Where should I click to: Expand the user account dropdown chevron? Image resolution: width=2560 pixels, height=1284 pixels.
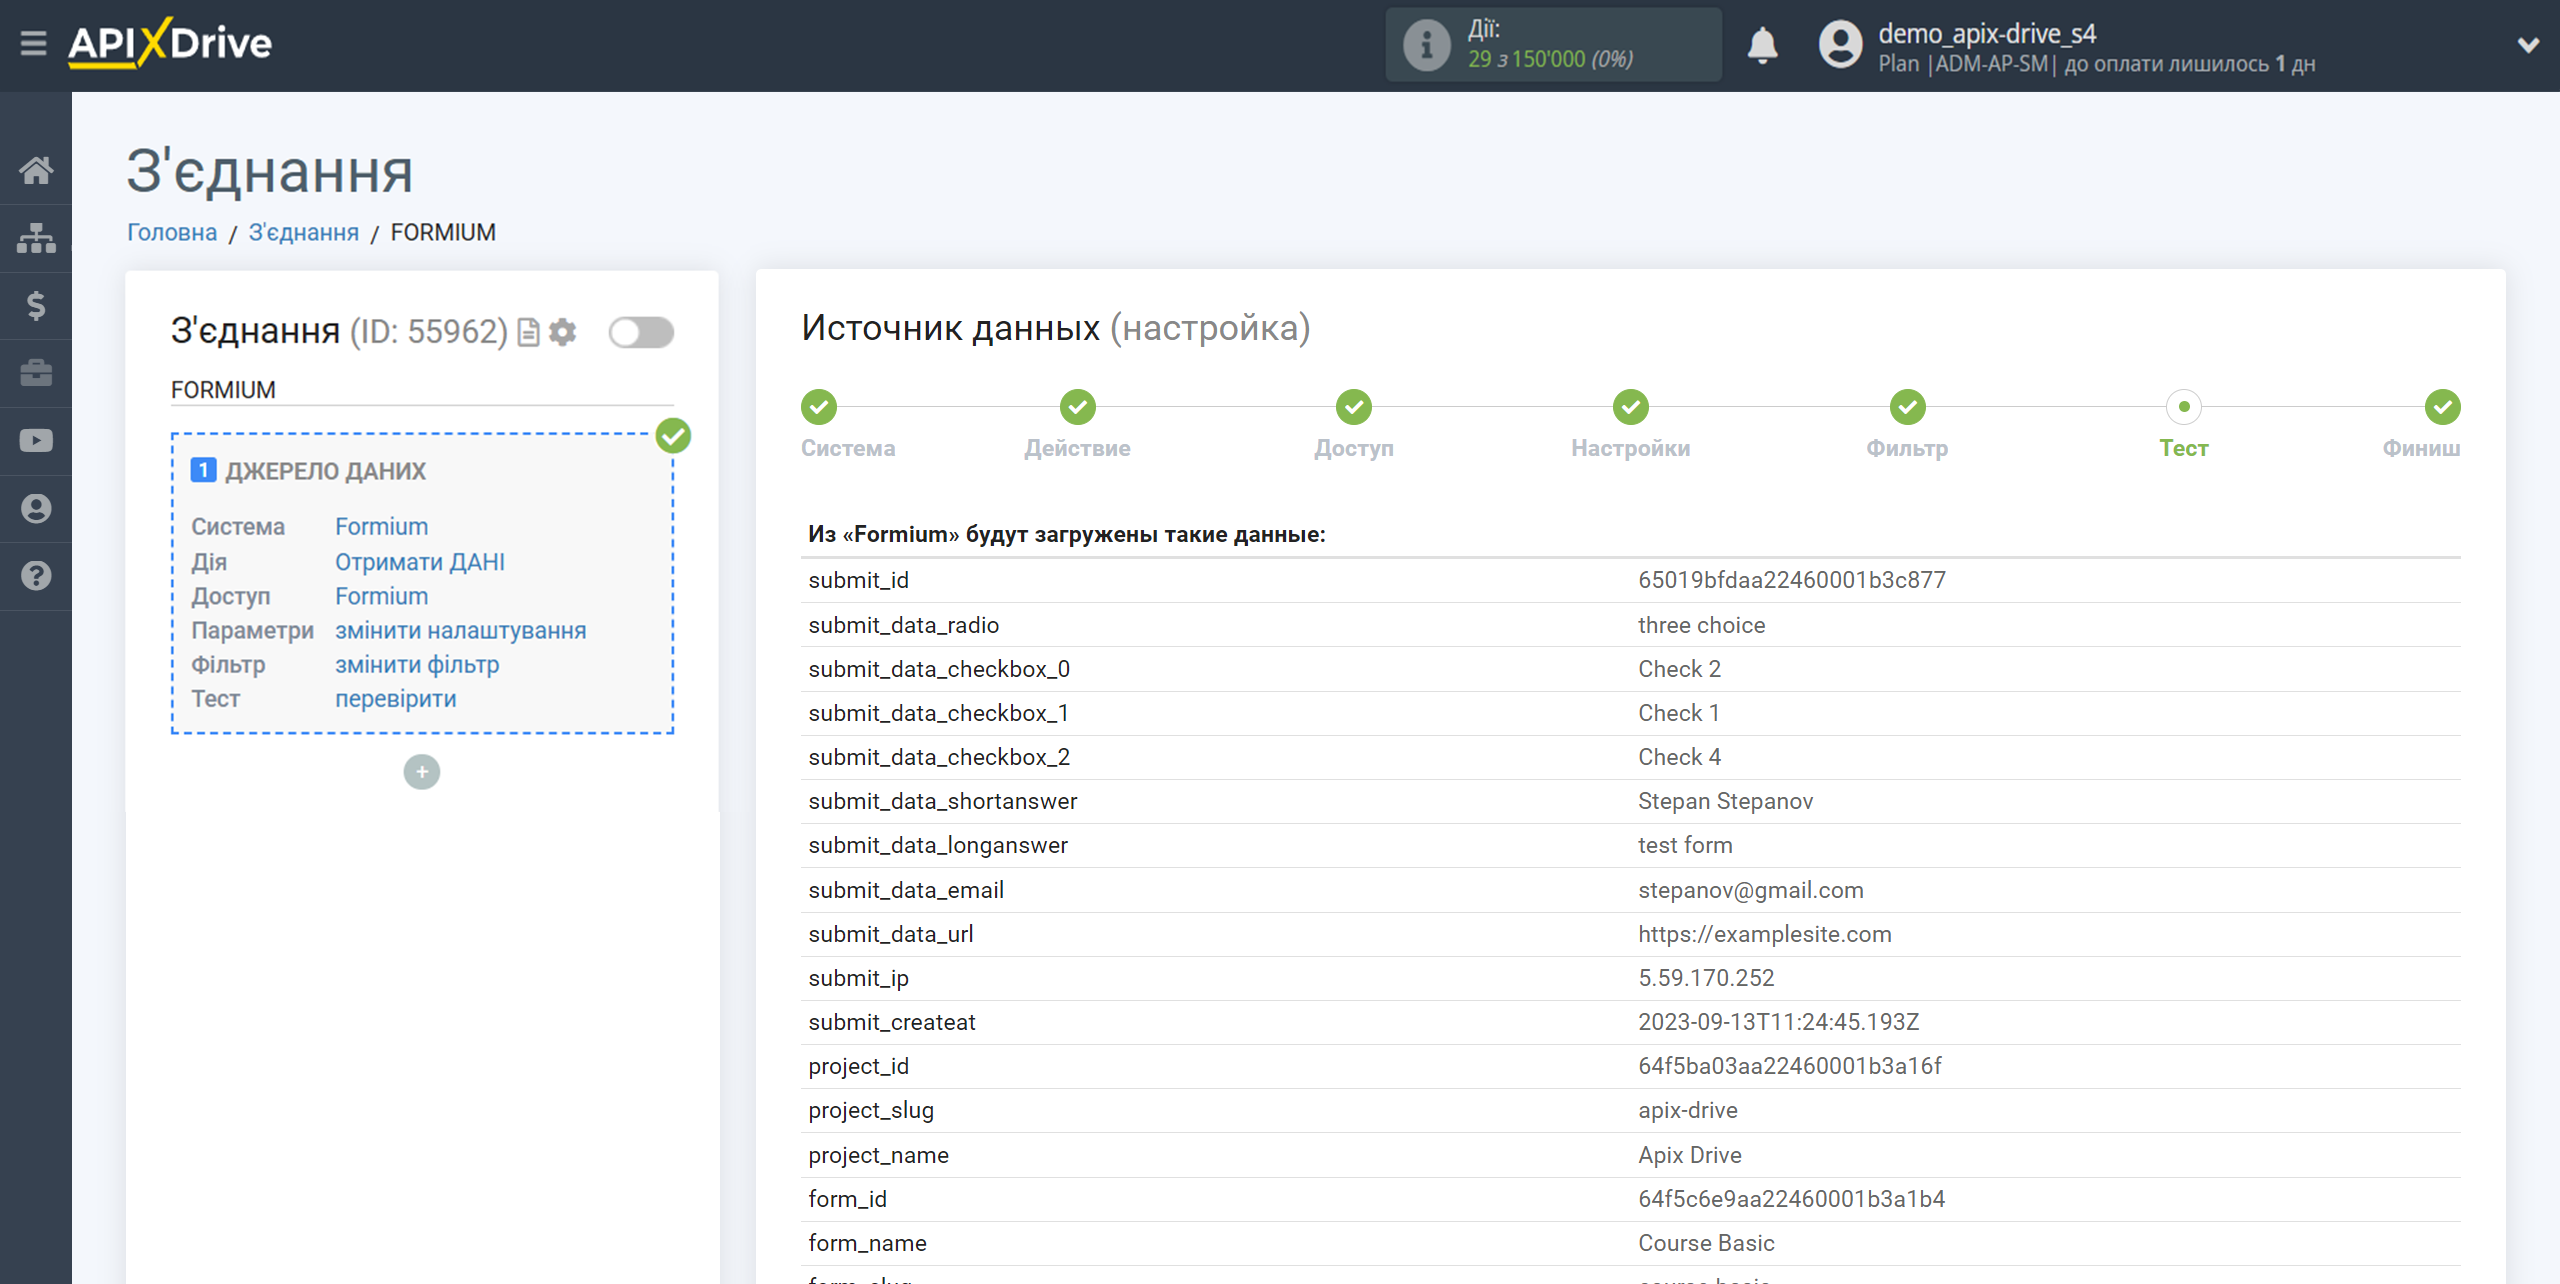[x=2527, y=45]
